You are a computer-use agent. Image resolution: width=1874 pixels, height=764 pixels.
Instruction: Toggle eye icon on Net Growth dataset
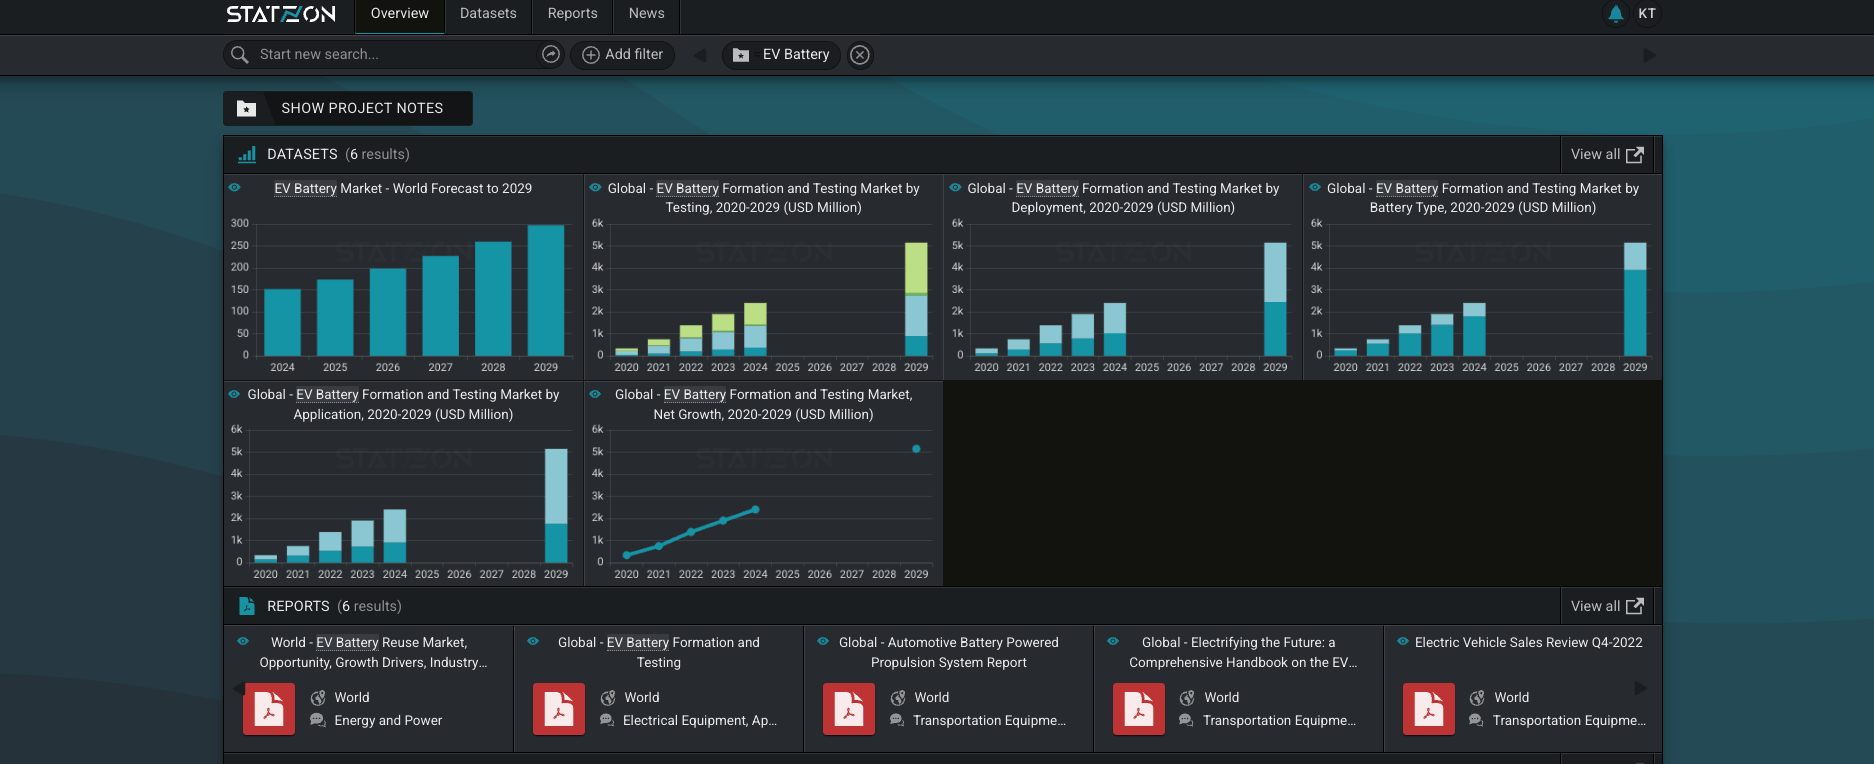[595, 395]
